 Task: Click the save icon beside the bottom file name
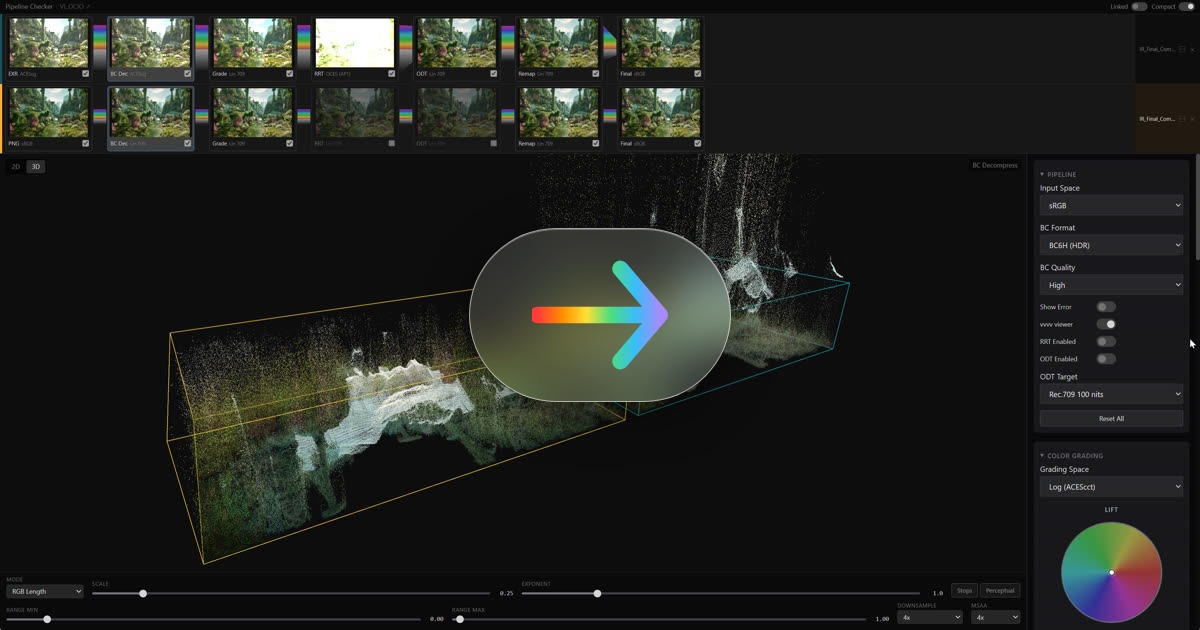point(1182,119)
